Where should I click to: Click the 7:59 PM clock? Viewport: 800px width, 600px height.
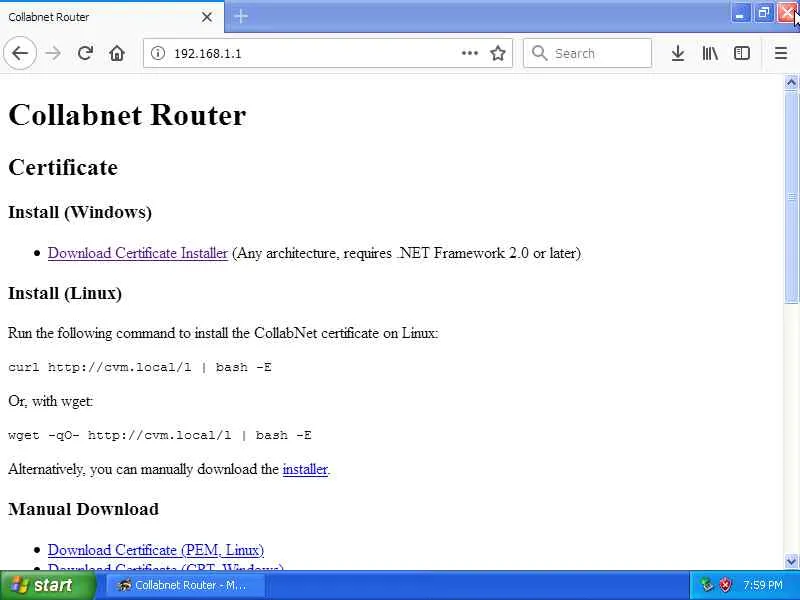tap(763, 585)
